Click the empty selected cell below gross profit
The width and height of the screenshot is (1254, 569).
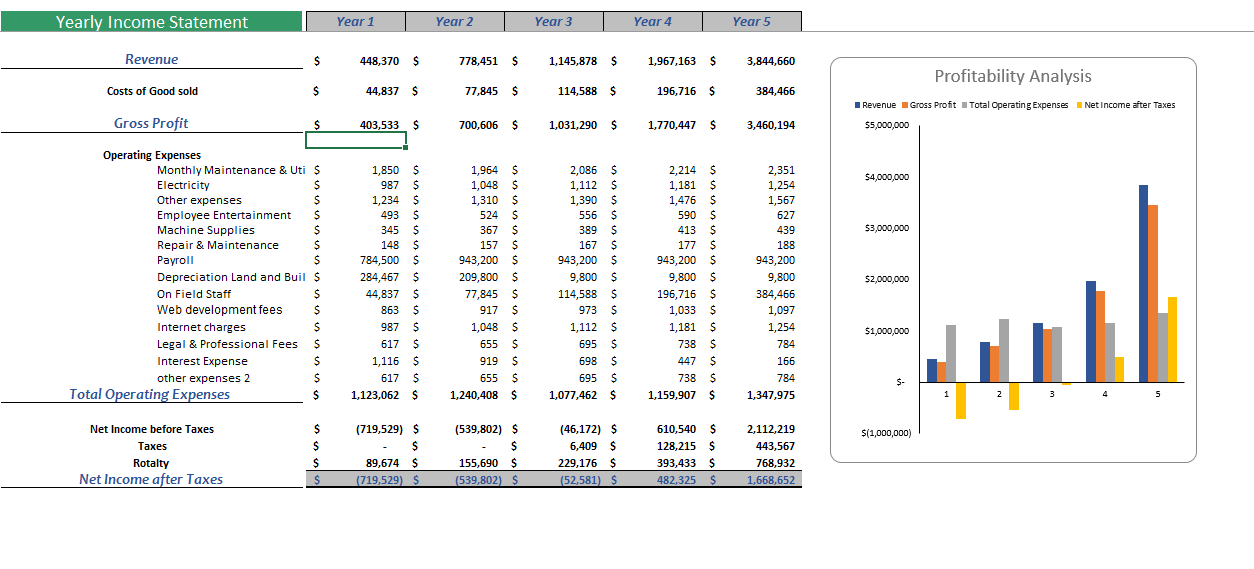point(356,141)
